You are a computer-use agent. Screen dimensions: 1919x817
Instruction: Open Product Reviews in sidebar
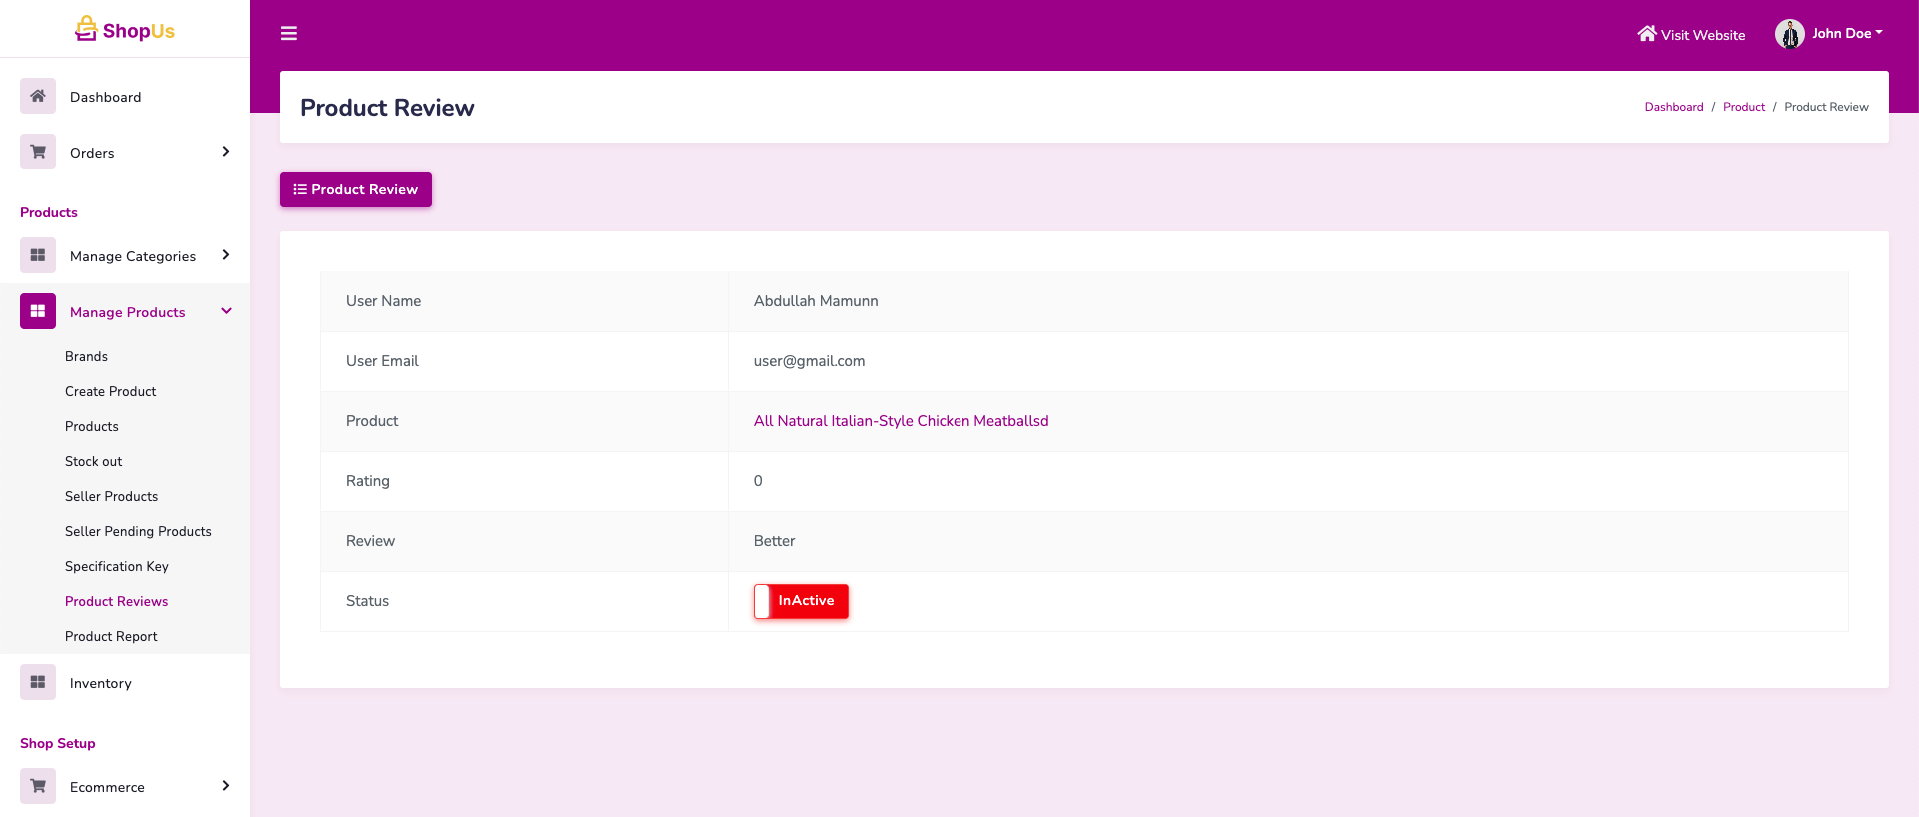point(116,601)
